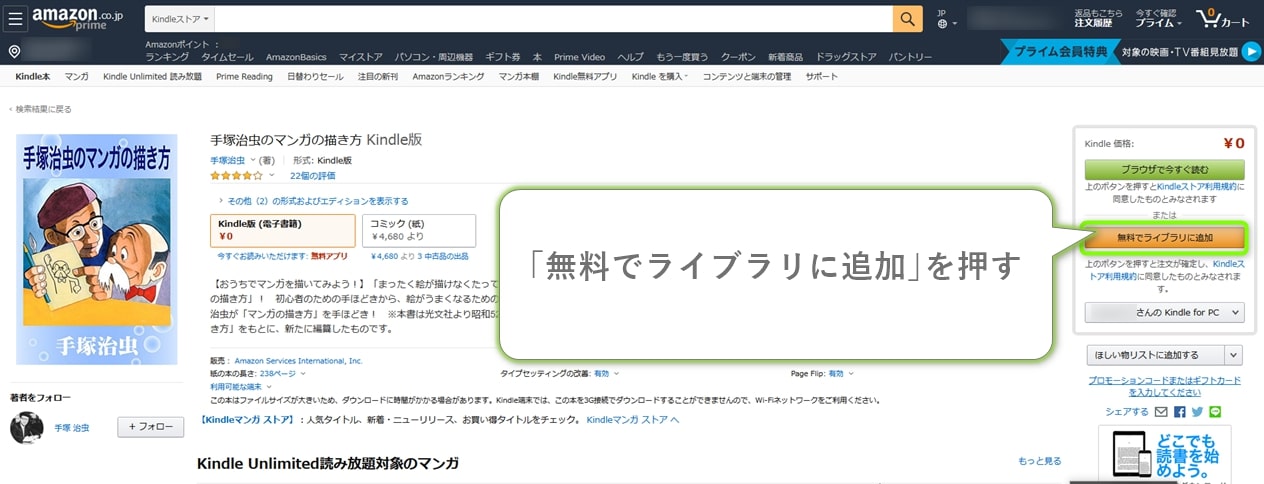Open the 無料アプリ link
Screen dimensions: 1264x484
(329, 256)
